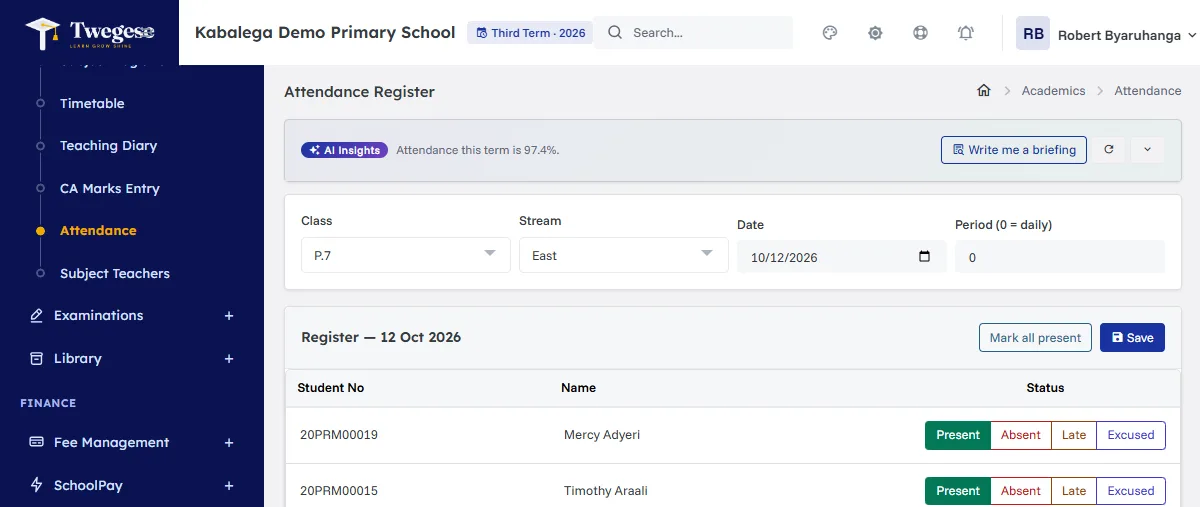Expand the Fee Management plus
This screenshot has height=507, width=1200.
(229, 443)
